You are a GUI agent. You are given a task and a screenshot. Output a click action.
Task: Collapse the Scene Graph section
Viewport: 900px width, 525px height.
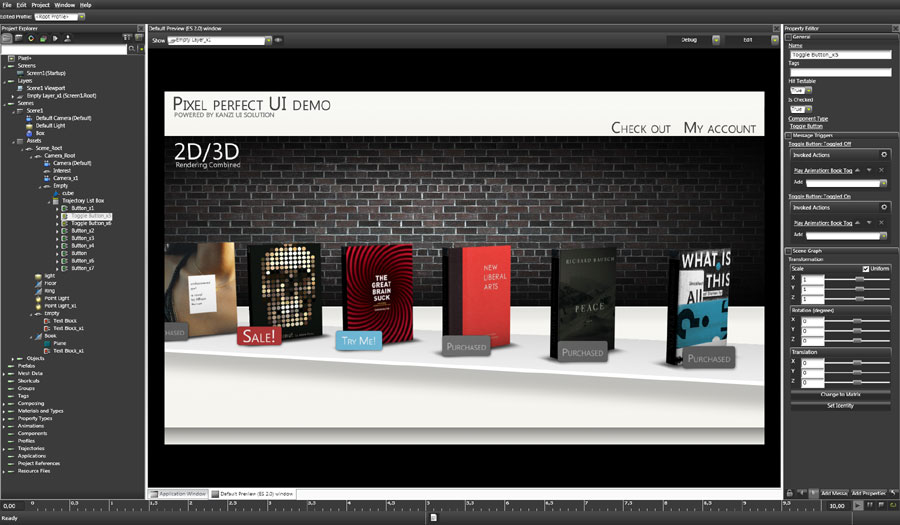click(x=788, y=251)
